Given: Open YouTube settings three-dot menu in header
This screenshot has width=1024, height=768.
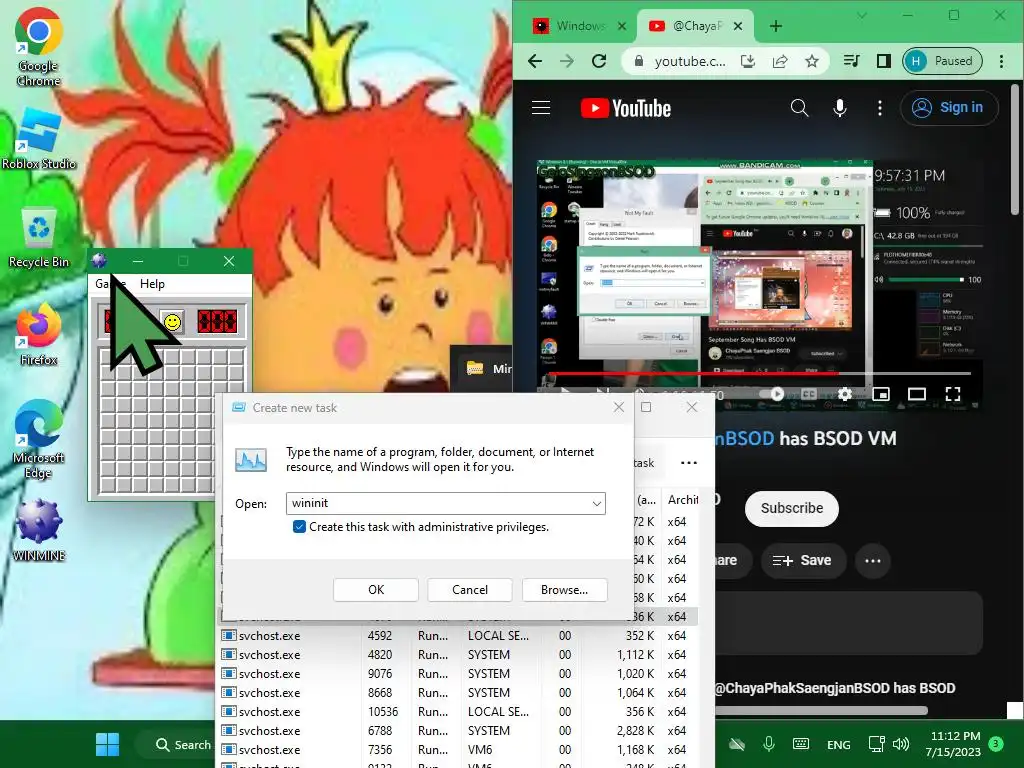Looking at the screenshot, I should (880, 108).
